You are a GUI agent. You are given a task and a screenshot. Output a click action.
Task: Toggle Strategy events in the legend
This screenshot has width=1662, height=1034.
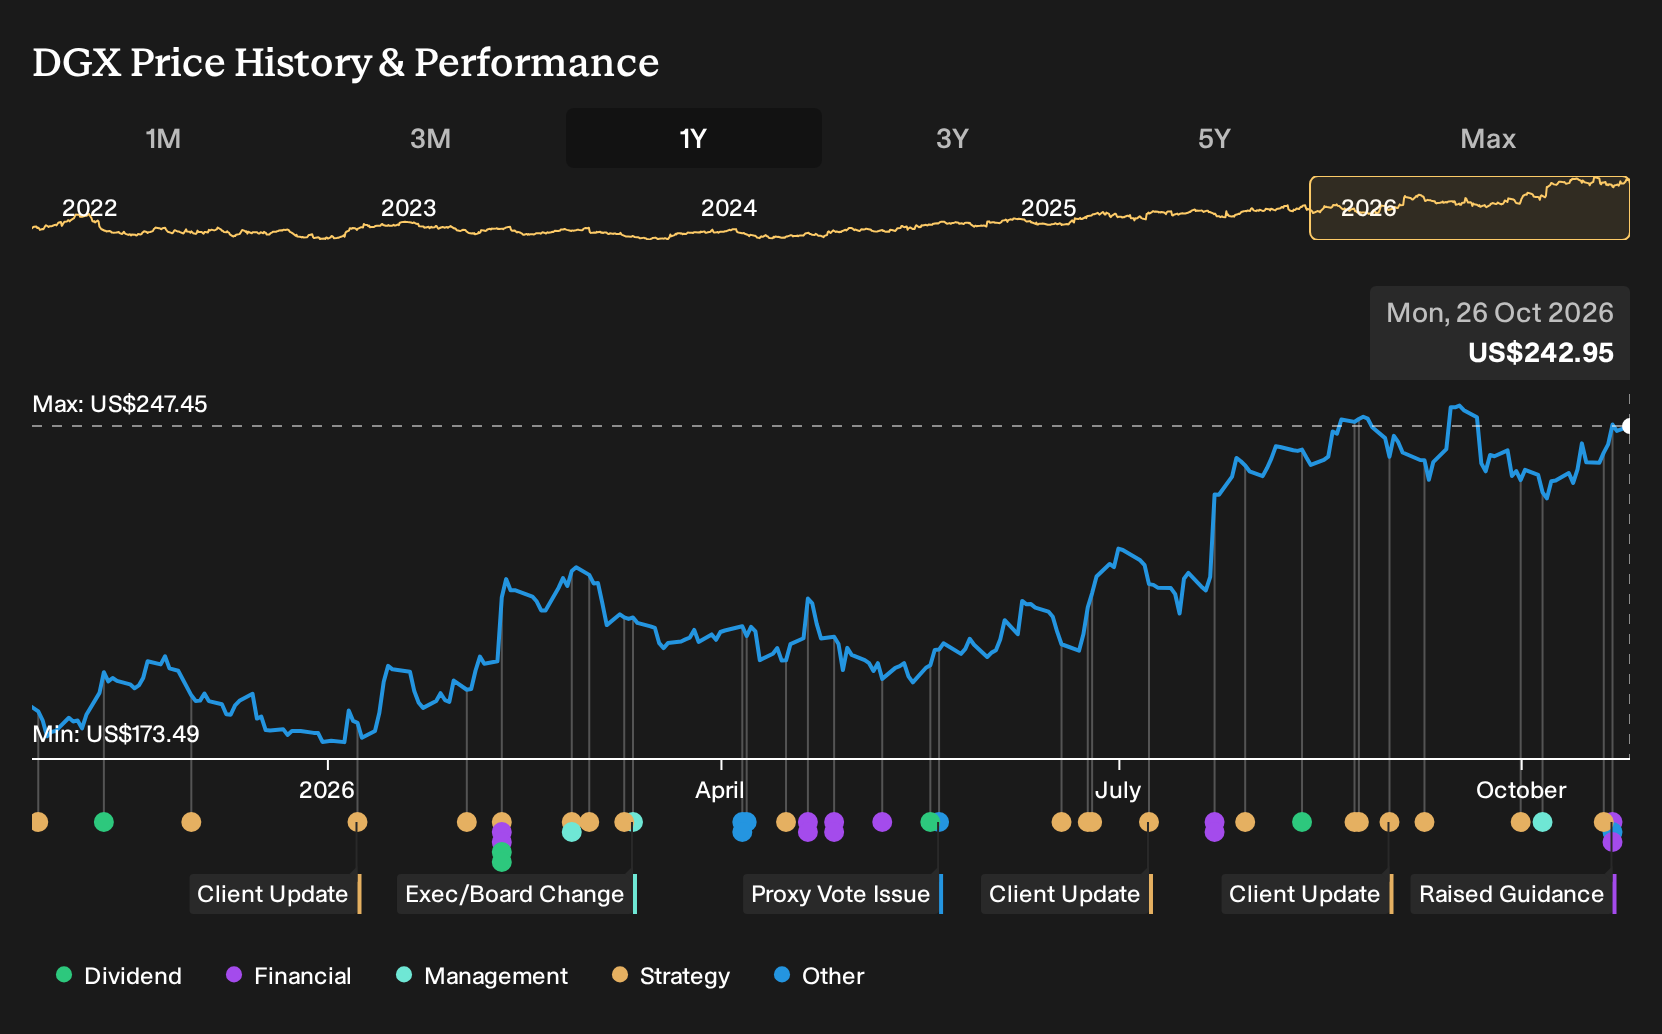(x=671, y=976)
